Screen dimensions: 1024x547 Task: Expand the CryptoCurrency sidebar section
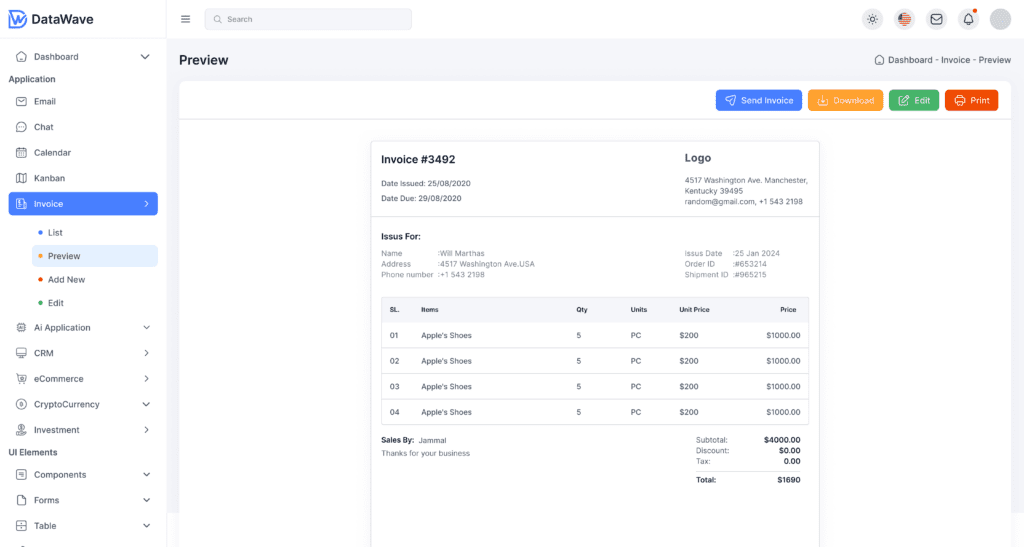(x=146, y=405)
